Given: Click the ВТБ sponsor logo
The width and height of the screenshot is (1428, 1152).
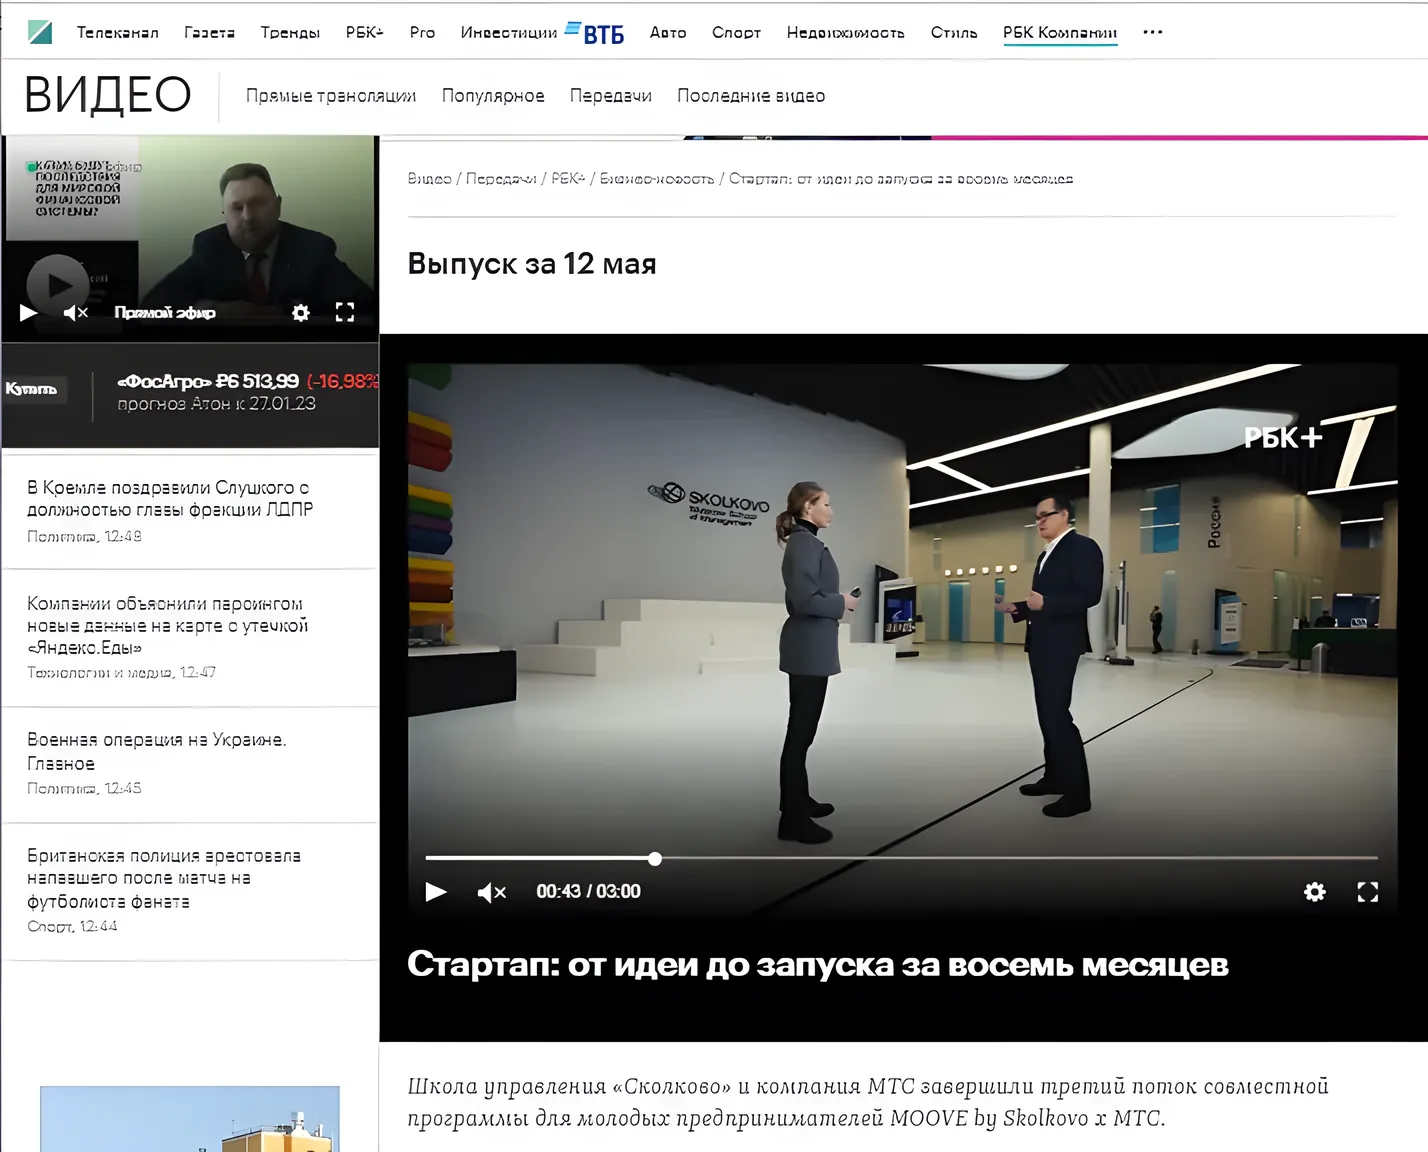Looking at the screenshot, I should point(595,33).
